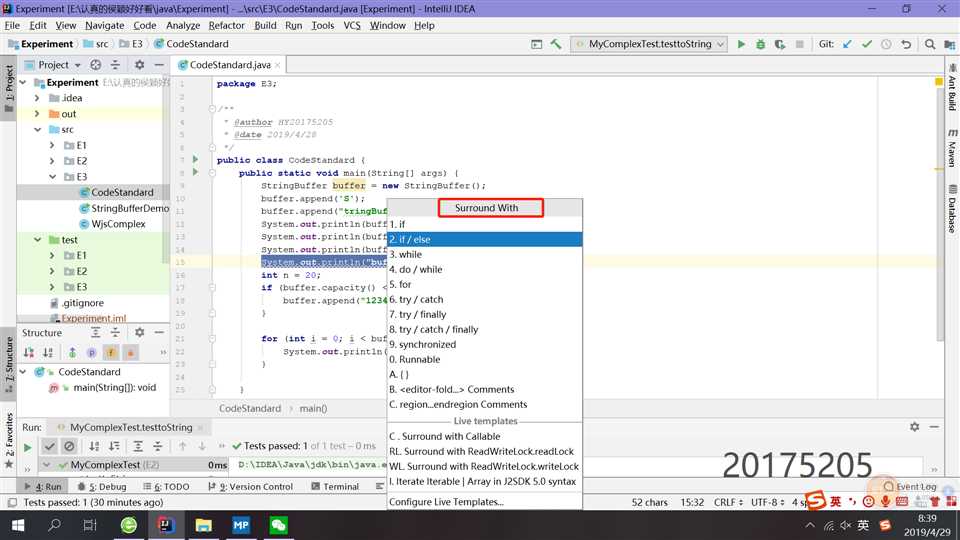Hide the Project panel with minus icon
960x540 pixels.
point(159,64)
